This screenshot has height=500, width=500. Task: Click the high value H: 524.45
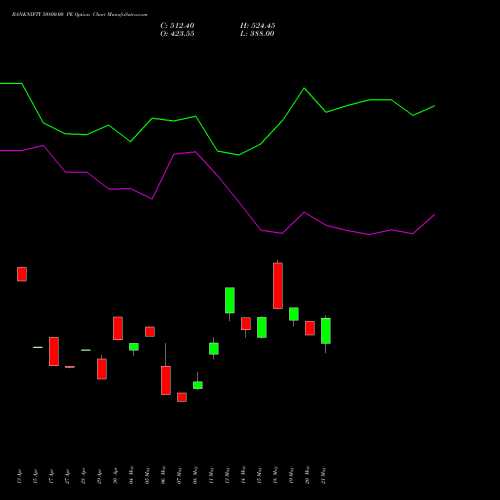(x=258, y=26)
